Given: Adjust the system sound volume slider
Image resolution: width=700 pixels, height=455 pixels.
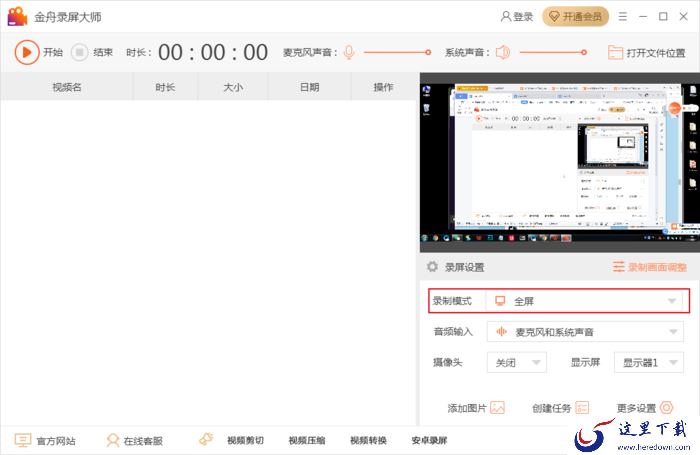Looking at the screenshot, I should coord(553,52).
